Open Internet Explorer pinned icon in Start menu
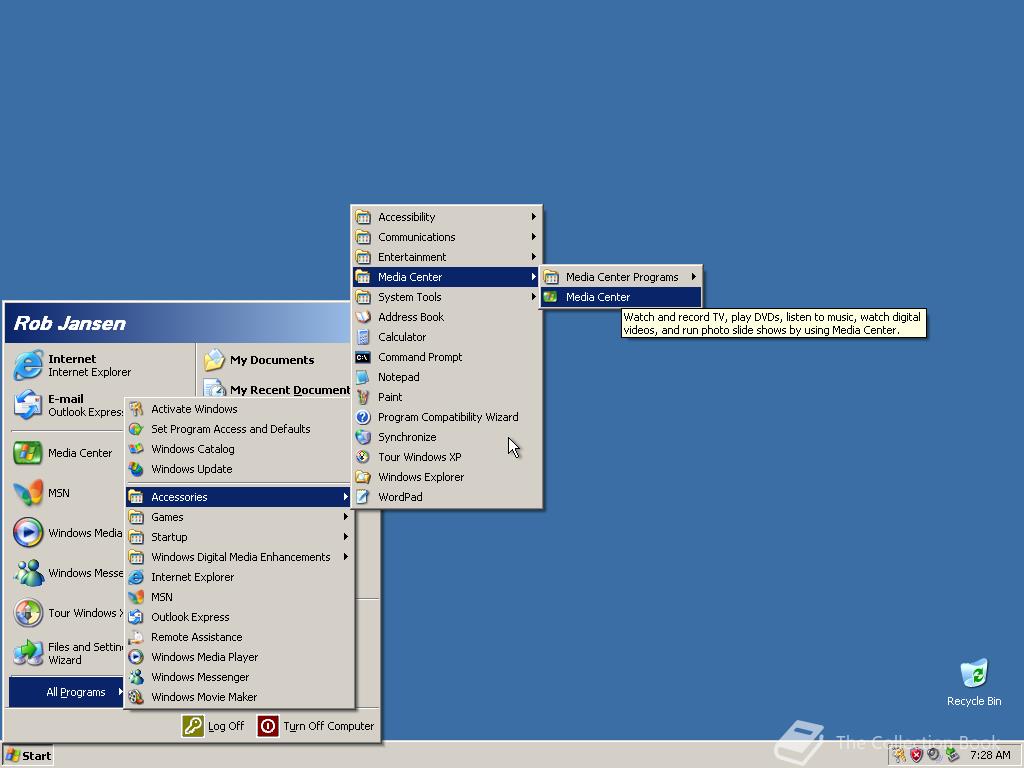1024x768 pixels. pos(28,365)
